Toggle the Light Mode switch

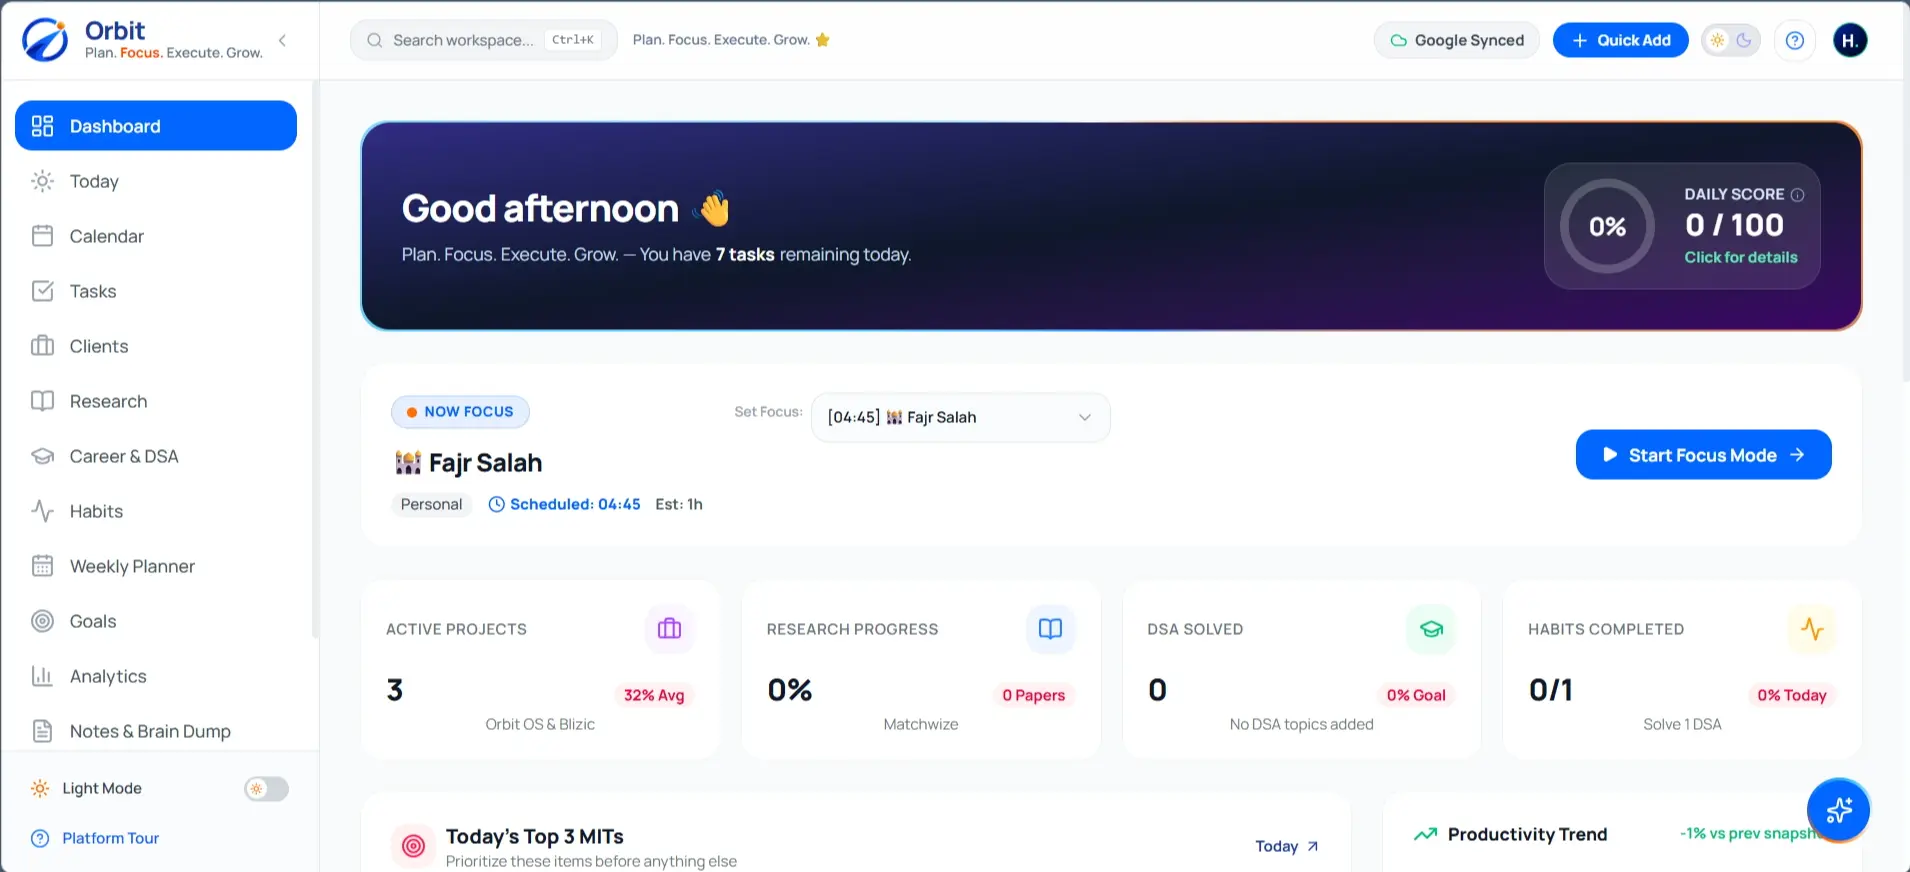(266, 789)
